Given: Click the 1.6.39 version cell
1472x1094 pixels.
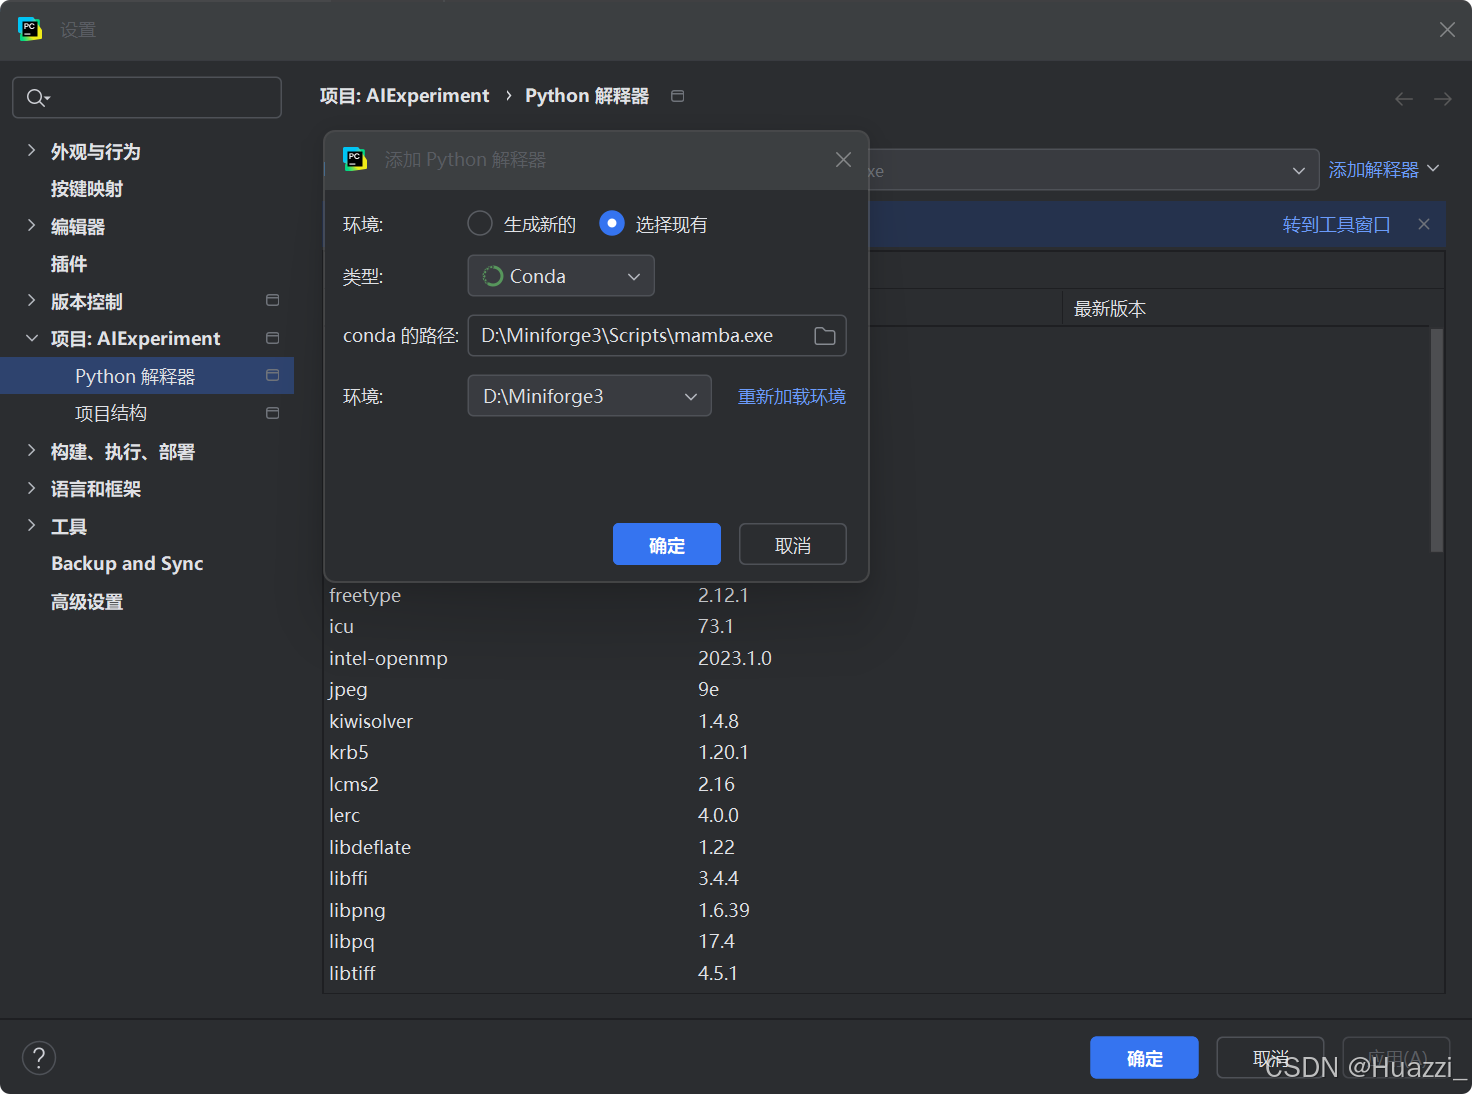Looking at the screenshot, I should 724,910.
